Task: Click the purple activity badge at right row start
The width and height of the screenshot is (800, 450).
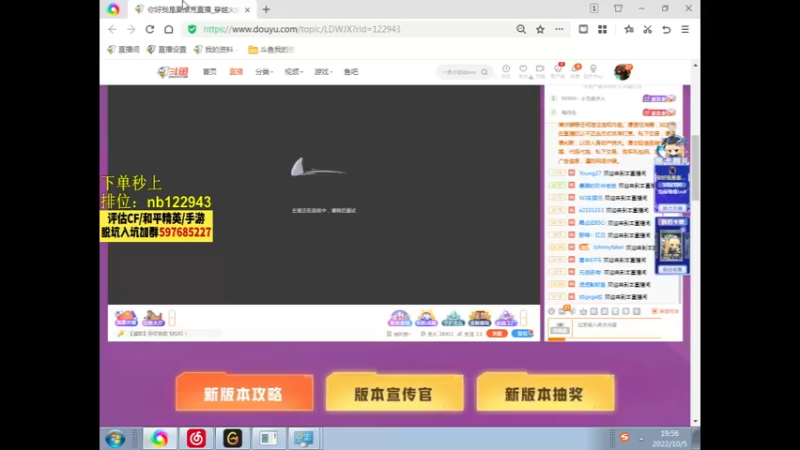Action: pos(399,318)
